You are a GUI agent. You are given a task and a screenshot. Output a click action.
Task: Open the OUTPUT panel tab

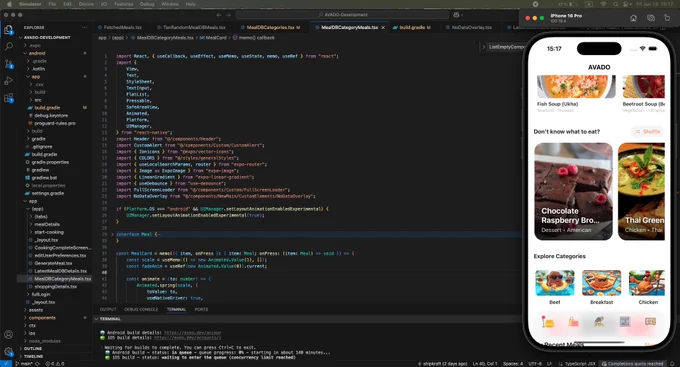tap(108, 309)
